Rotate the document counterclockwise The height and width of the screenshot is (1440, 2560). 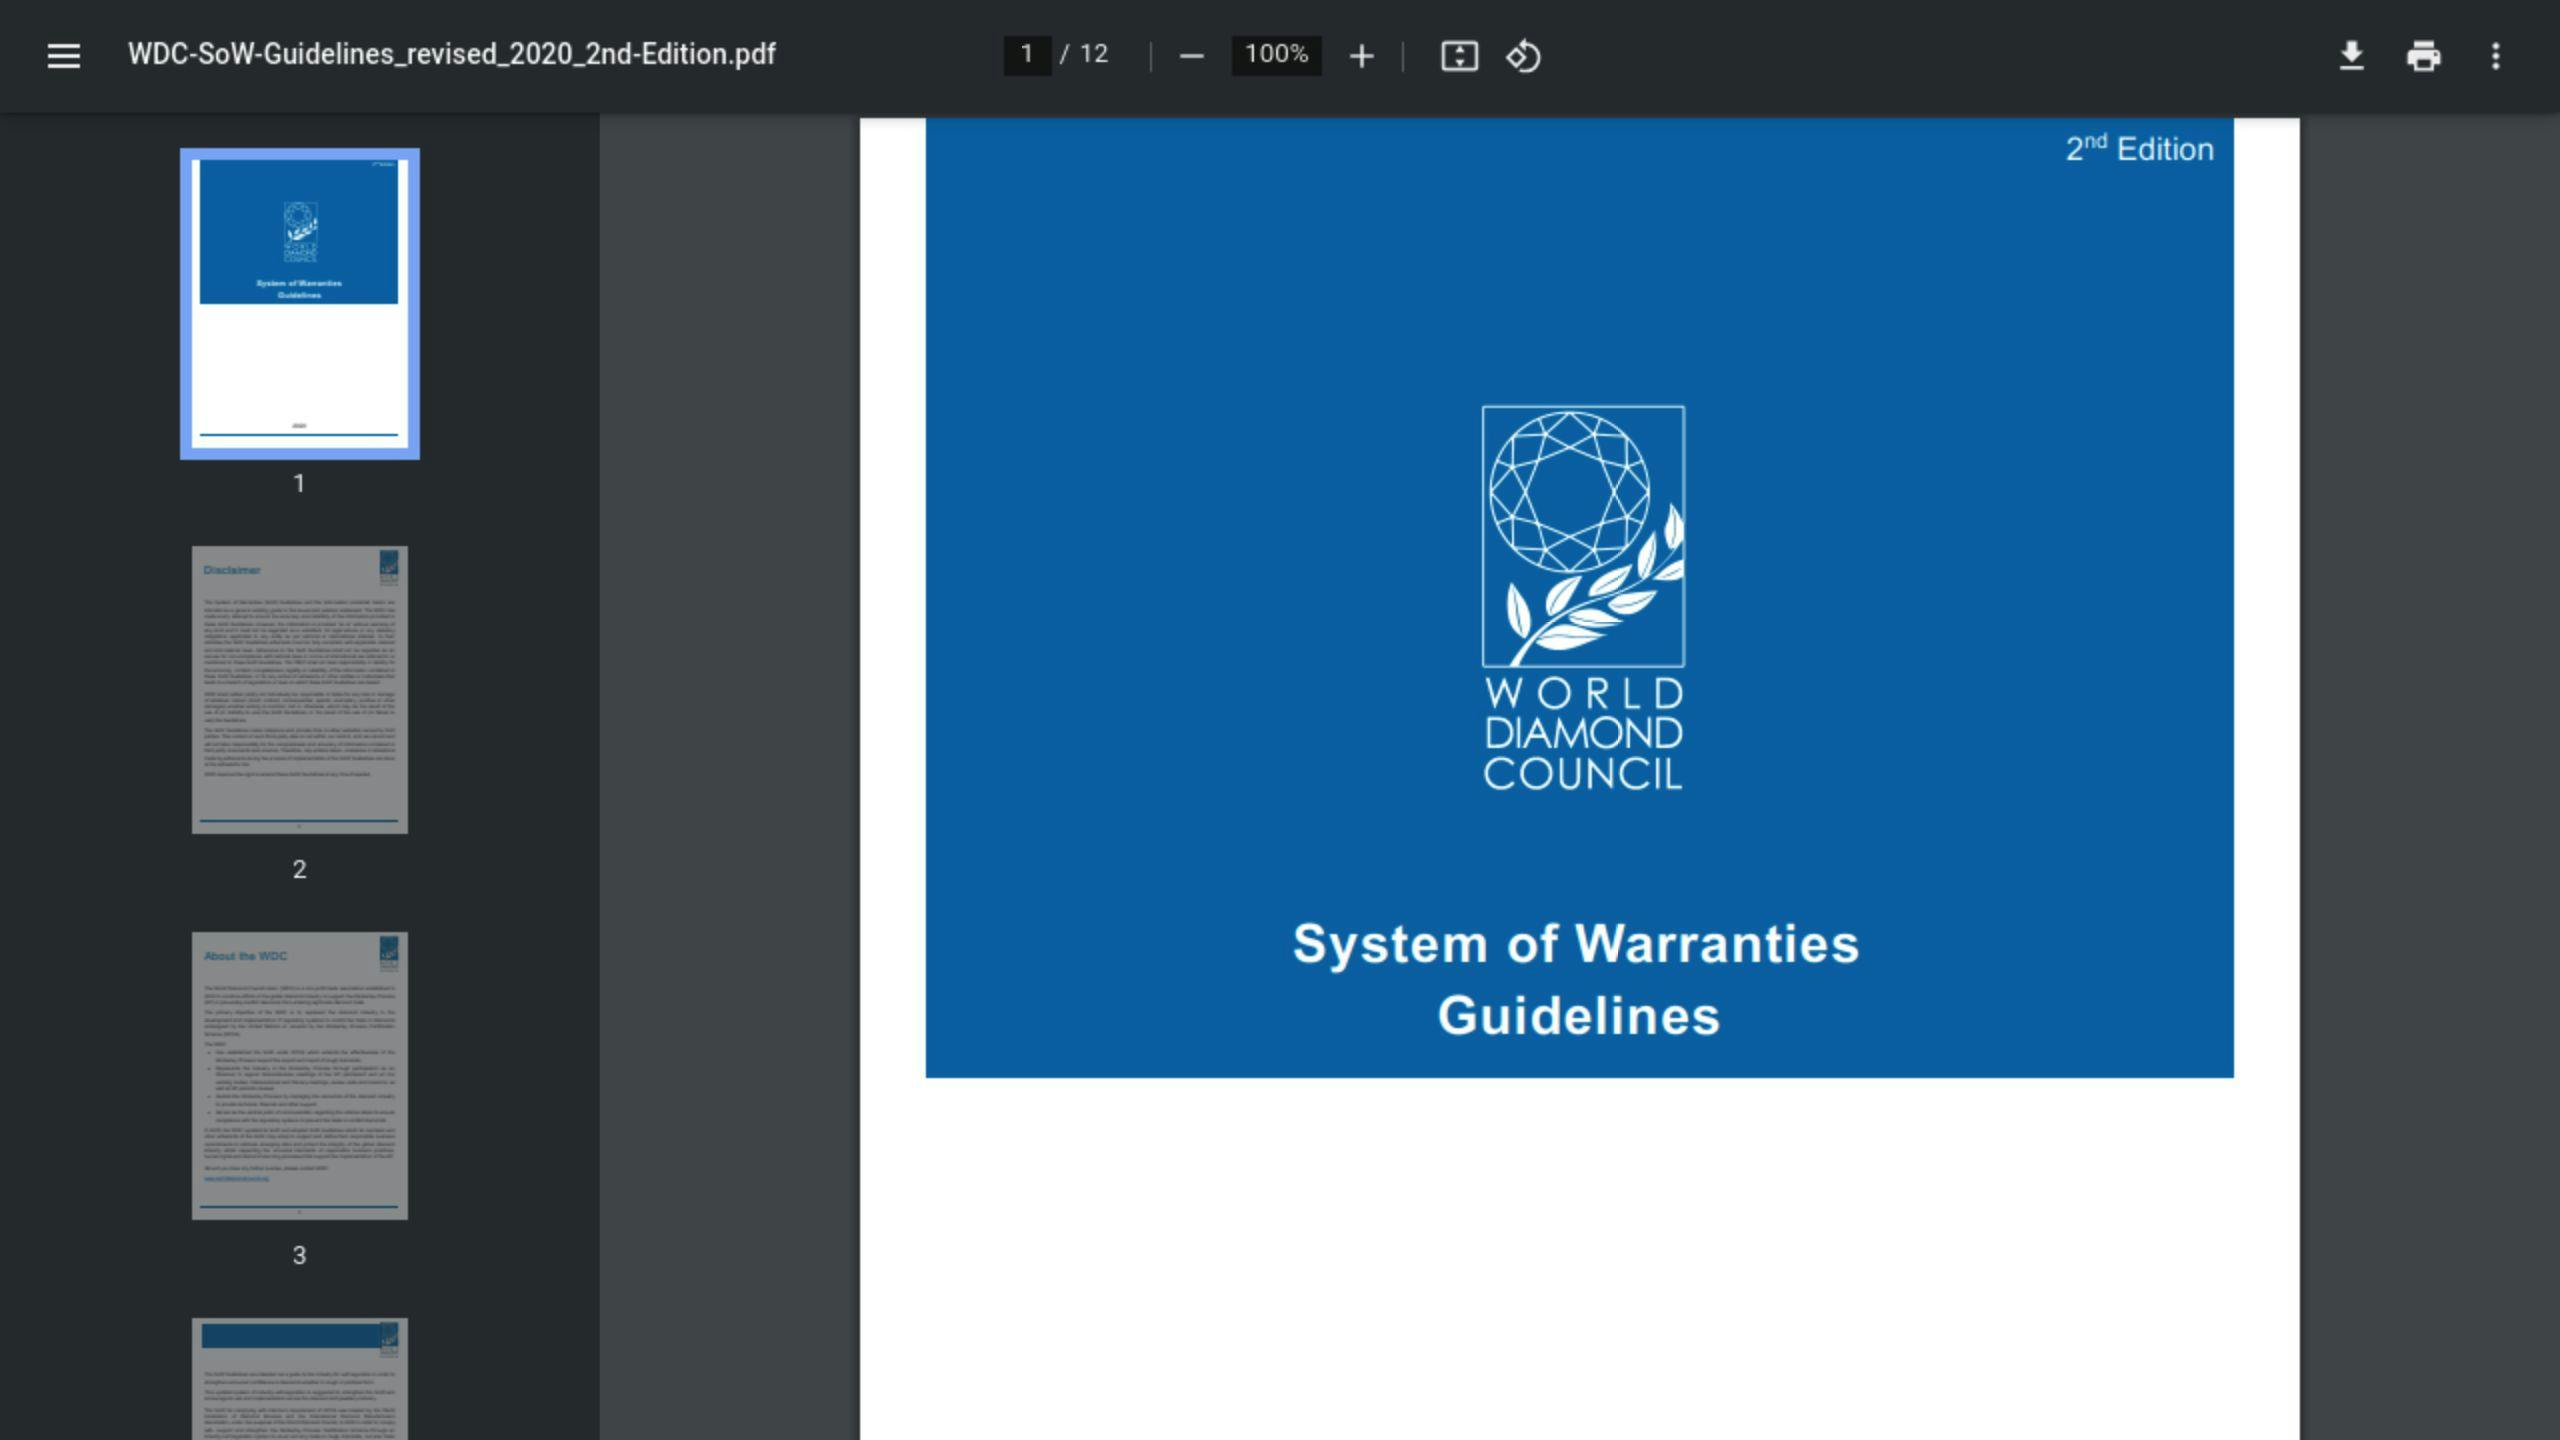pos(1523,56)
